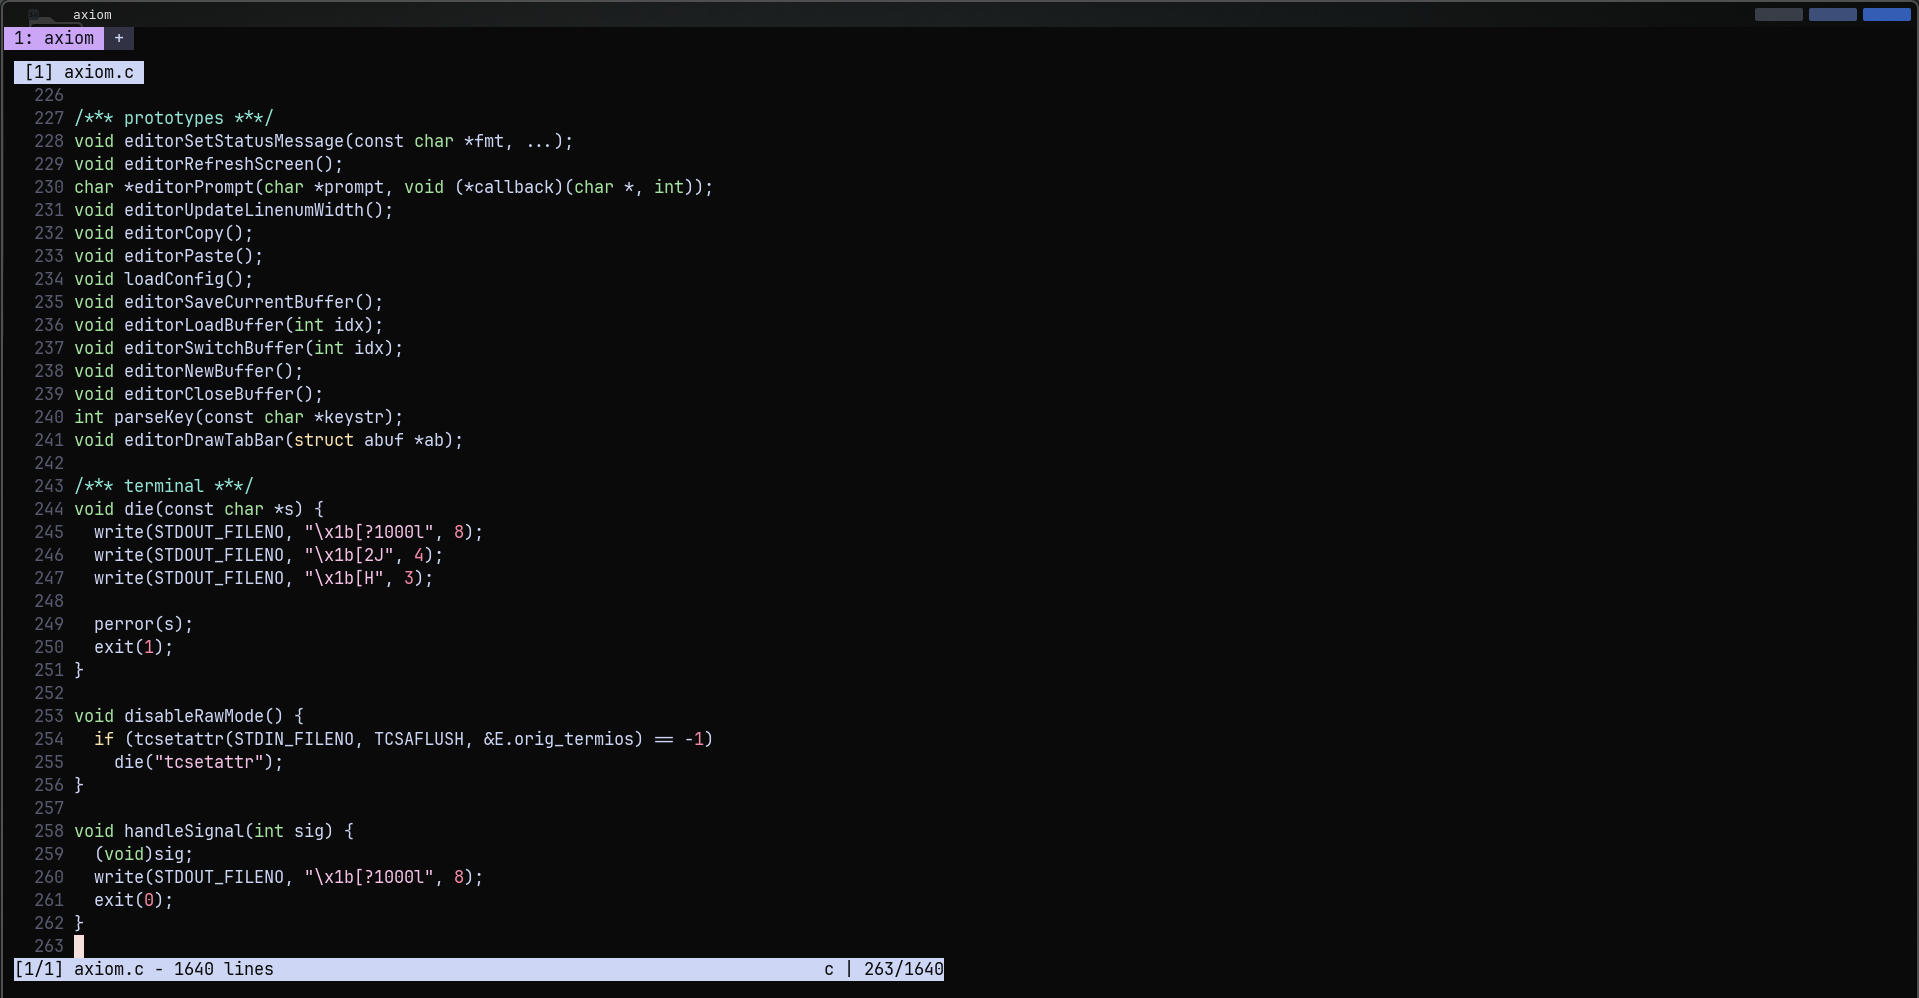Click line number 248 in the gutter
This screenshot has width=1919, height=998.
click(x=49, y=601)
